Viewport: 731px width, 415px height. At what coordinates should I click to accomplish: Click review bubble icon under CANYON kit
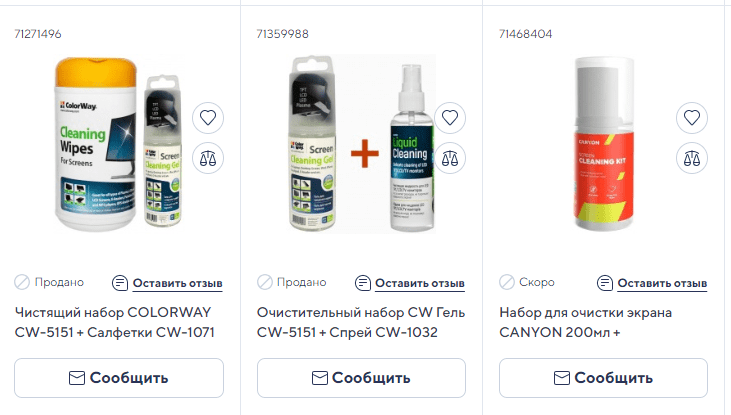pyautogui.click(x=605, y=283)
